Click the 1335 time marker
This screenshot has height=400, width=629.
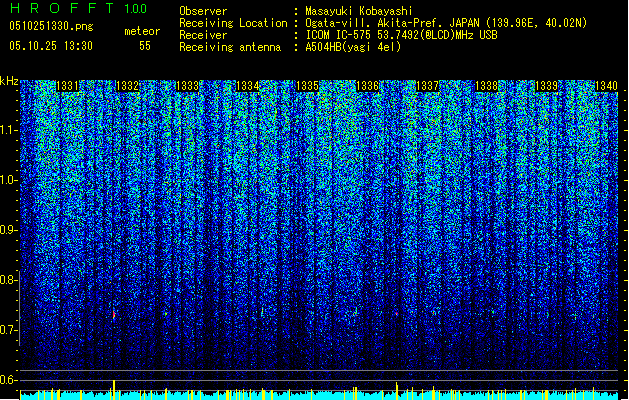[x=307, y=86]
